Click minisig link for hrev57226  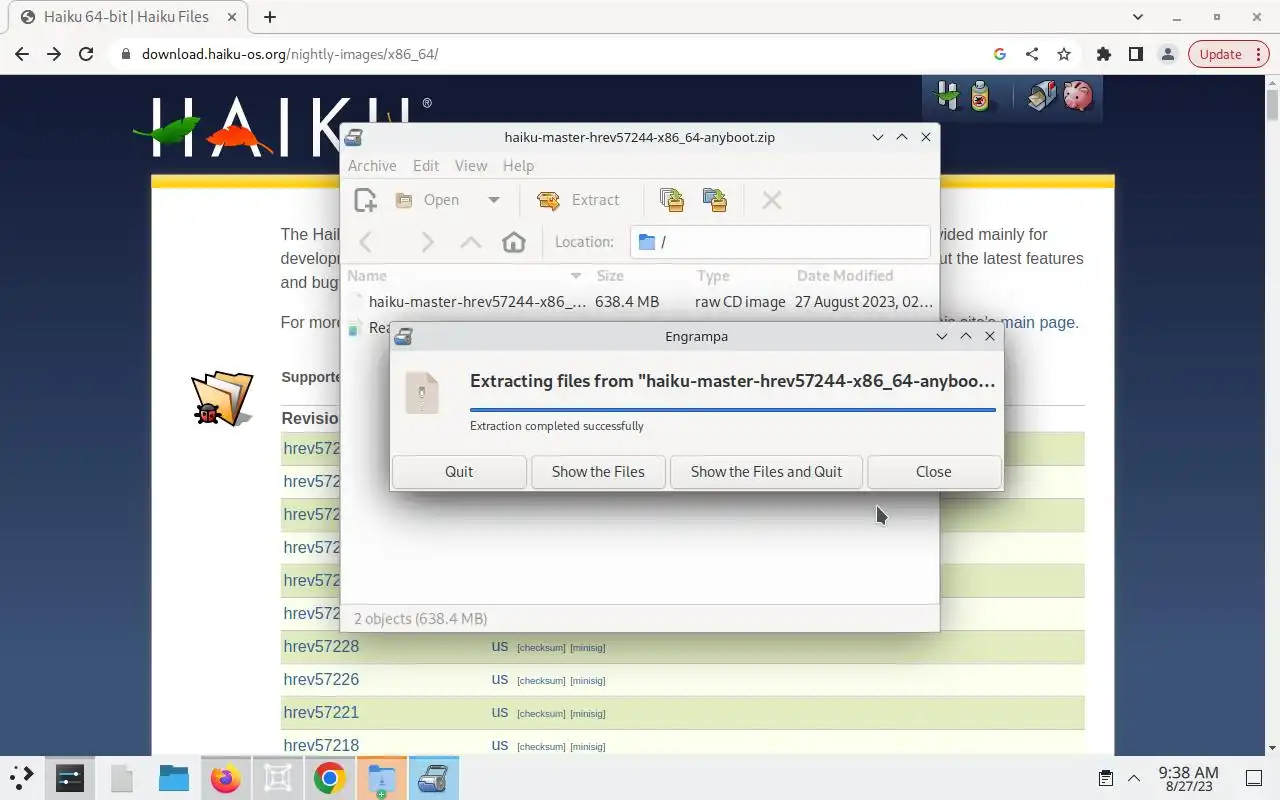588,681
